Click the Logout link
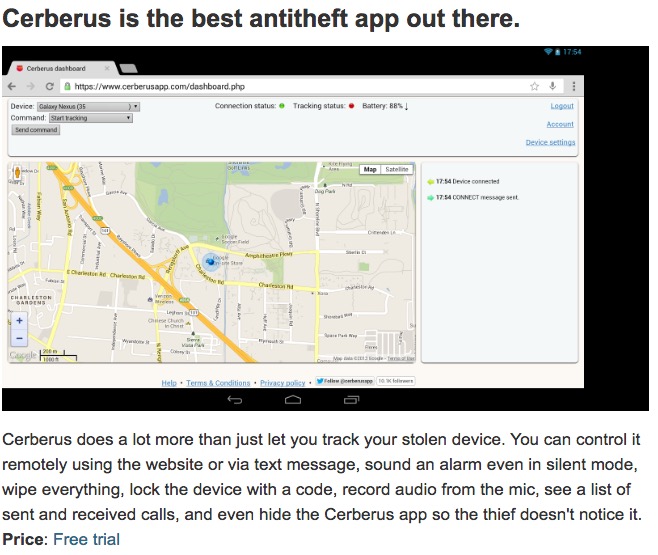 click(x=562, y=106)
